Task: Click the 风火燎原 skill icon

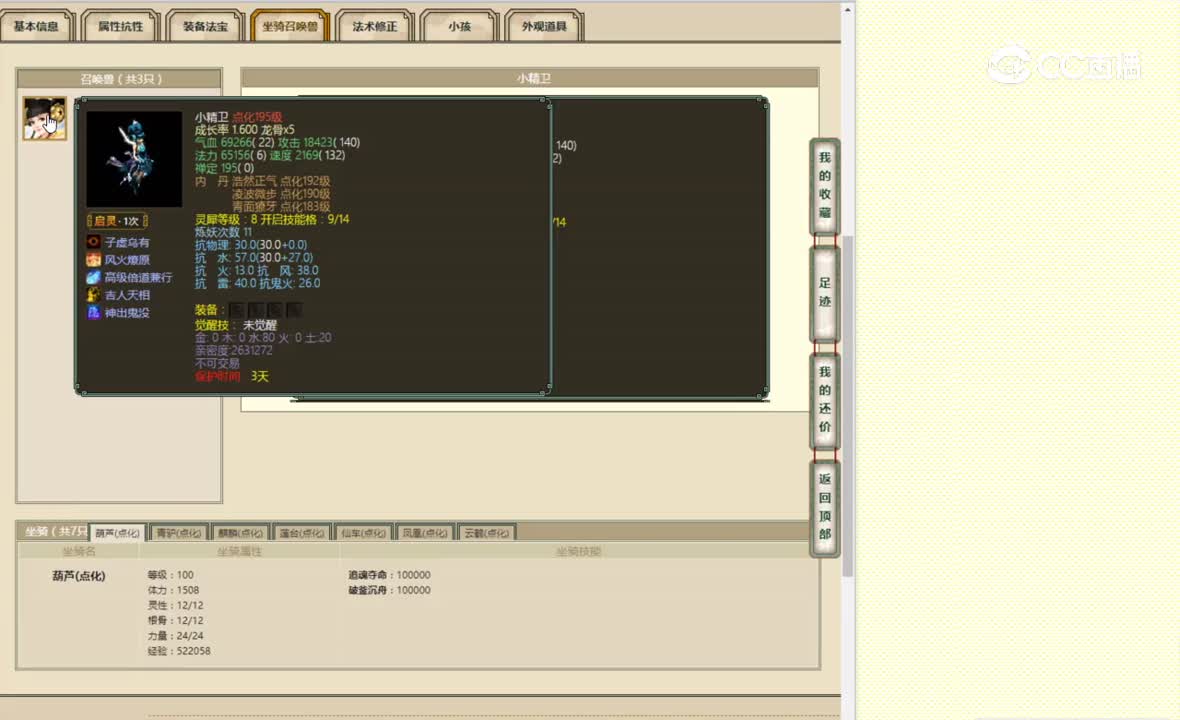Action: coord(93,260)
